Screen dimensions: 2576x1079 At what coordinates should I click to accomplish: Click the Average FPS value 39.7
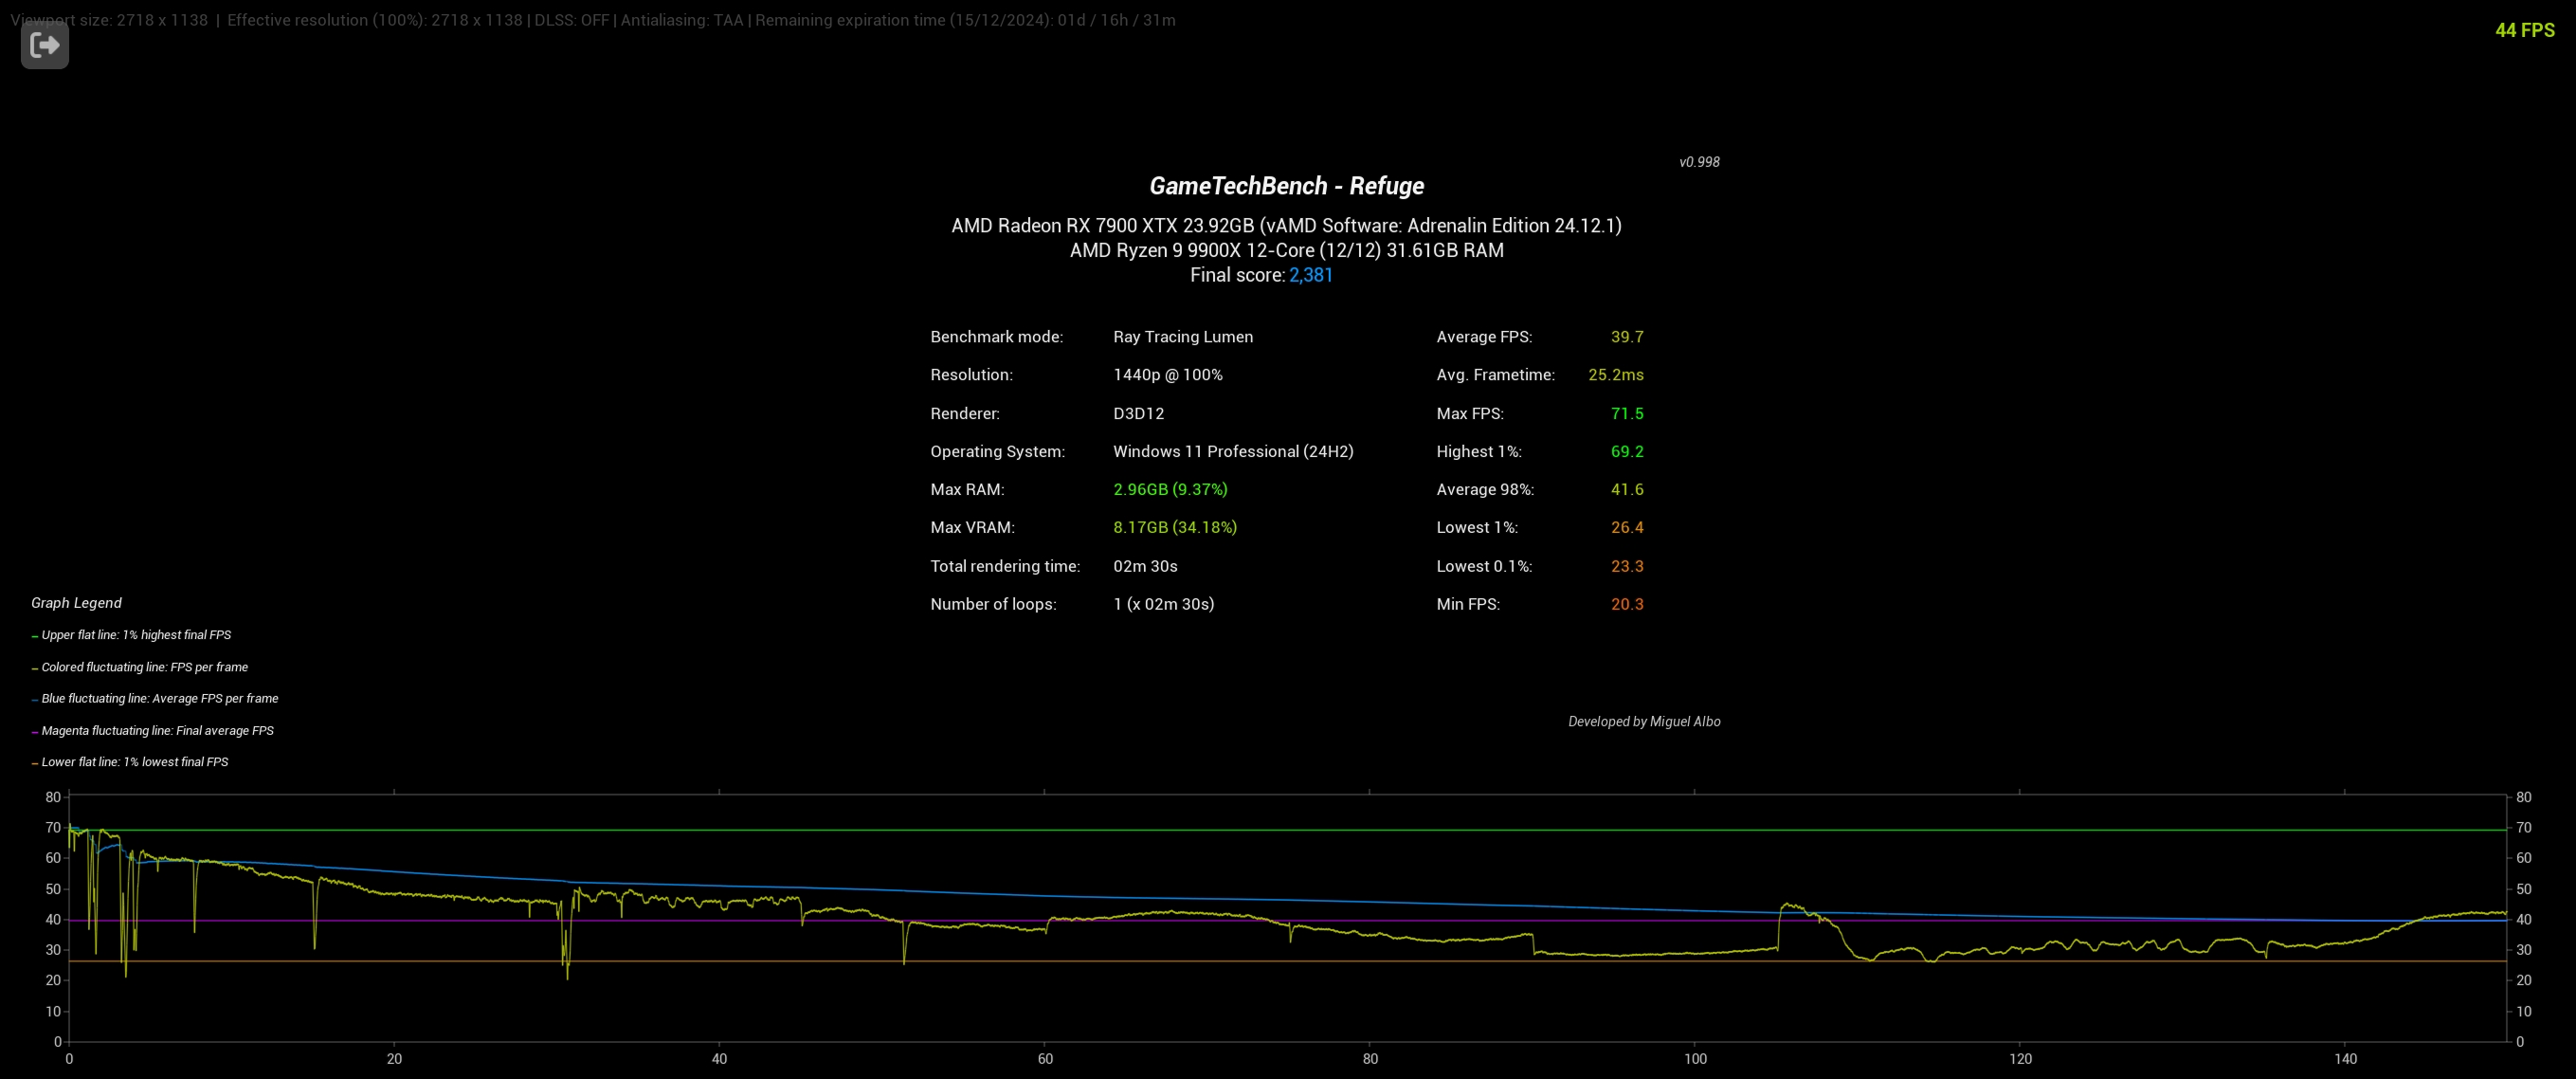[1627, 337]
